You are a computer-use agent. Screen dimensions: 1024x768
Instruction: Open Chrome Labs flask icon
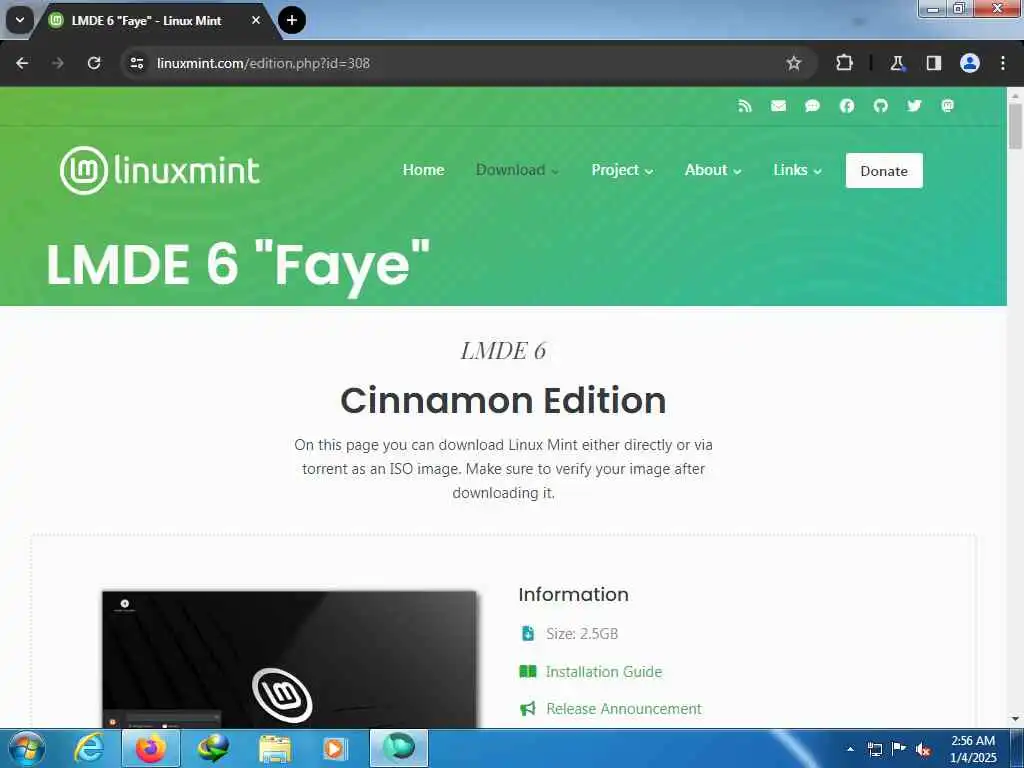[x=897, y=63]
